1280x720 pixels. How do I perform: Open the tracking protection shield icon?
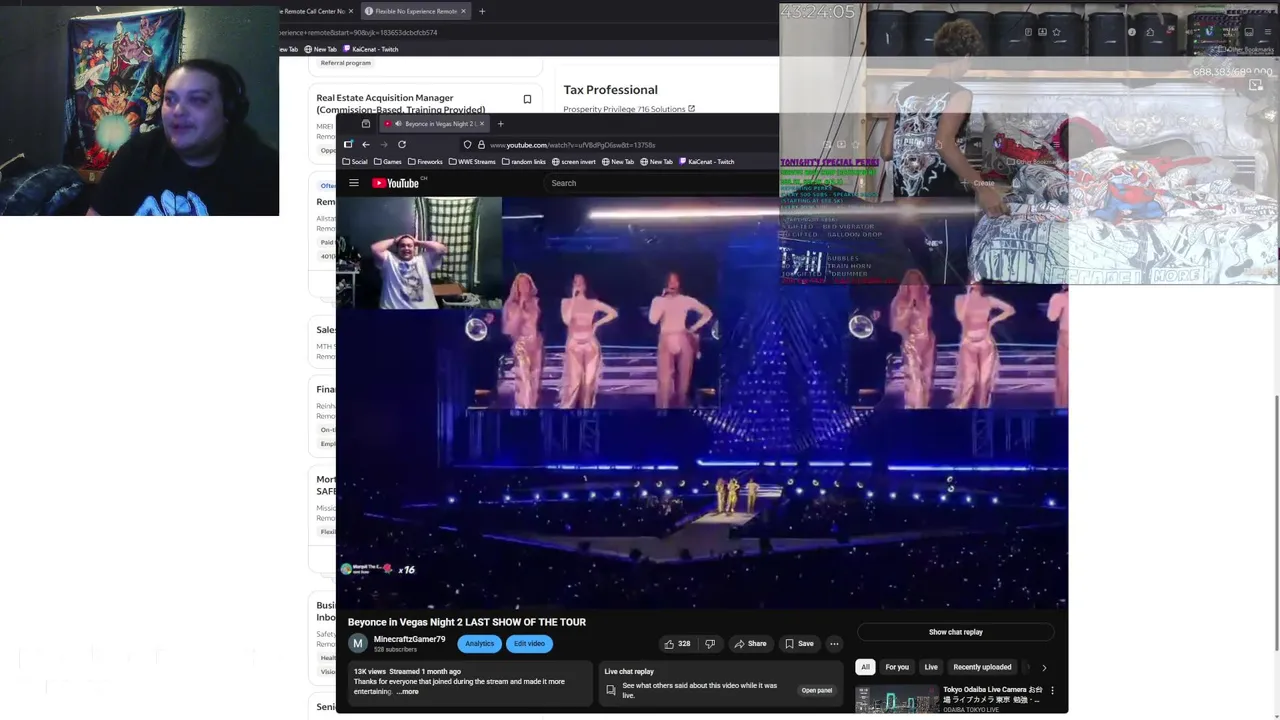click(x=467, y=145)
